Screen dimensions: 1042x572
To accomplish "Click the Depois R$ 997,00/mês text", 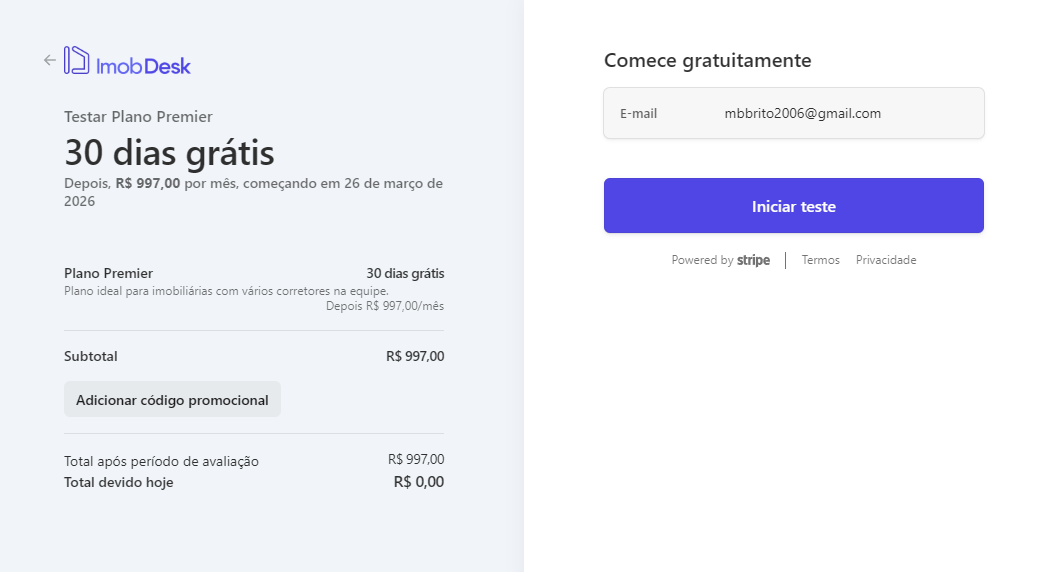I will [385, 306].
